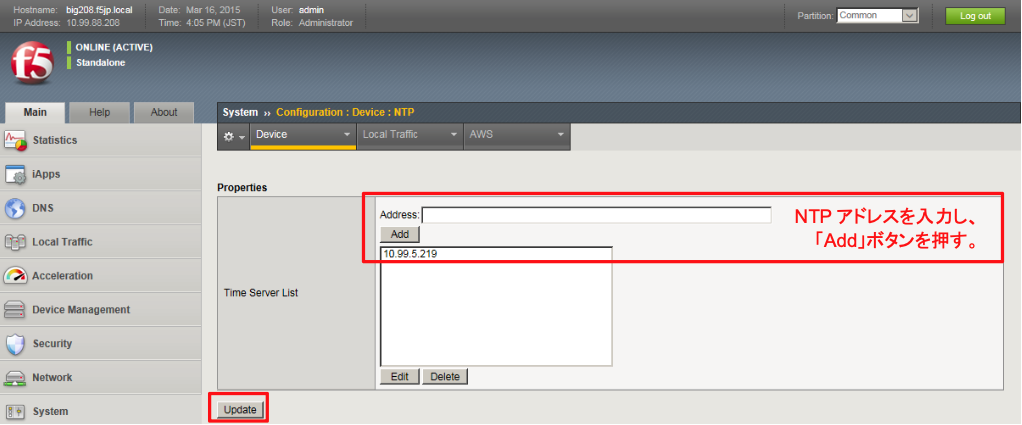
Task: Click the System settings icon
Action: [x=16, y=411]
